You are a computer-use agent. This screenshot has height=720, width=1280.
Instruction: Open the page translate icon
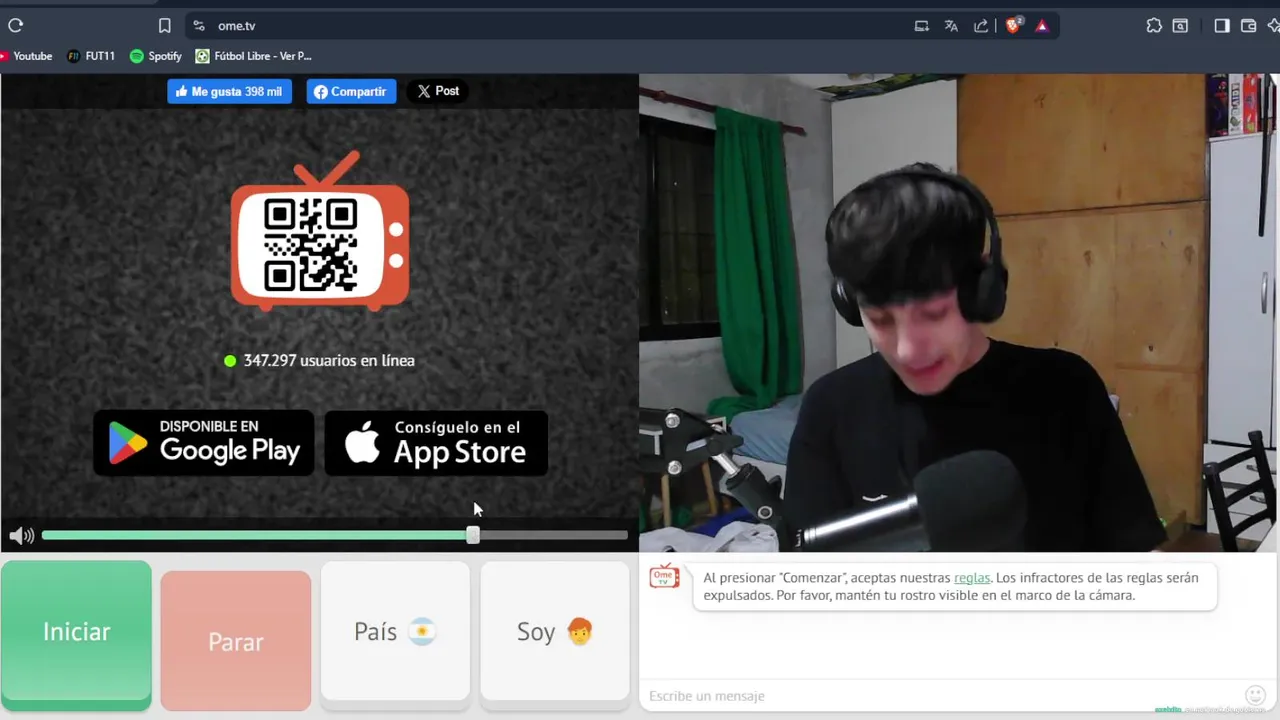point(951,26)
